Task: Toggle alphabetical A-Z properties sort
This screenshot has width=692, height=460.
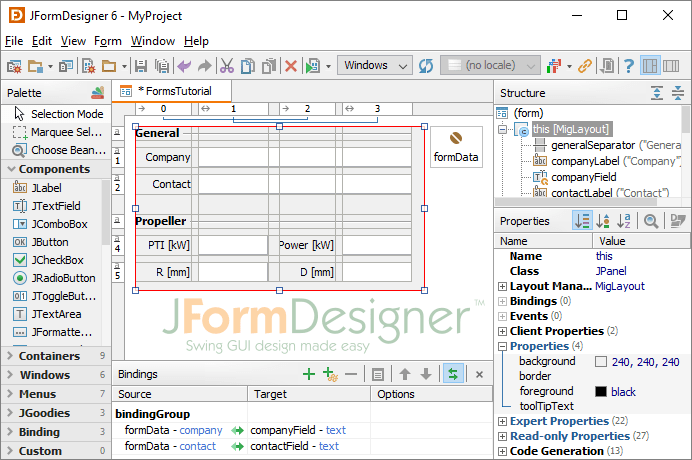Action: [624, 221]
